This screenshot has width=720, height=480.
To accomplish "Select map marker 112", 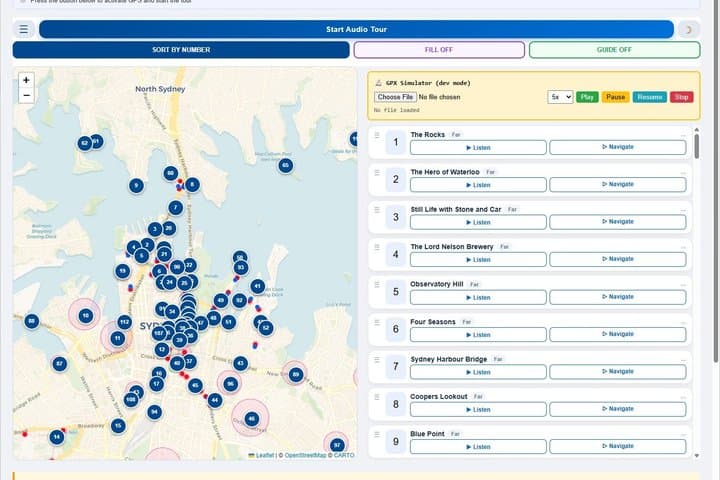I will pos(124,322).
